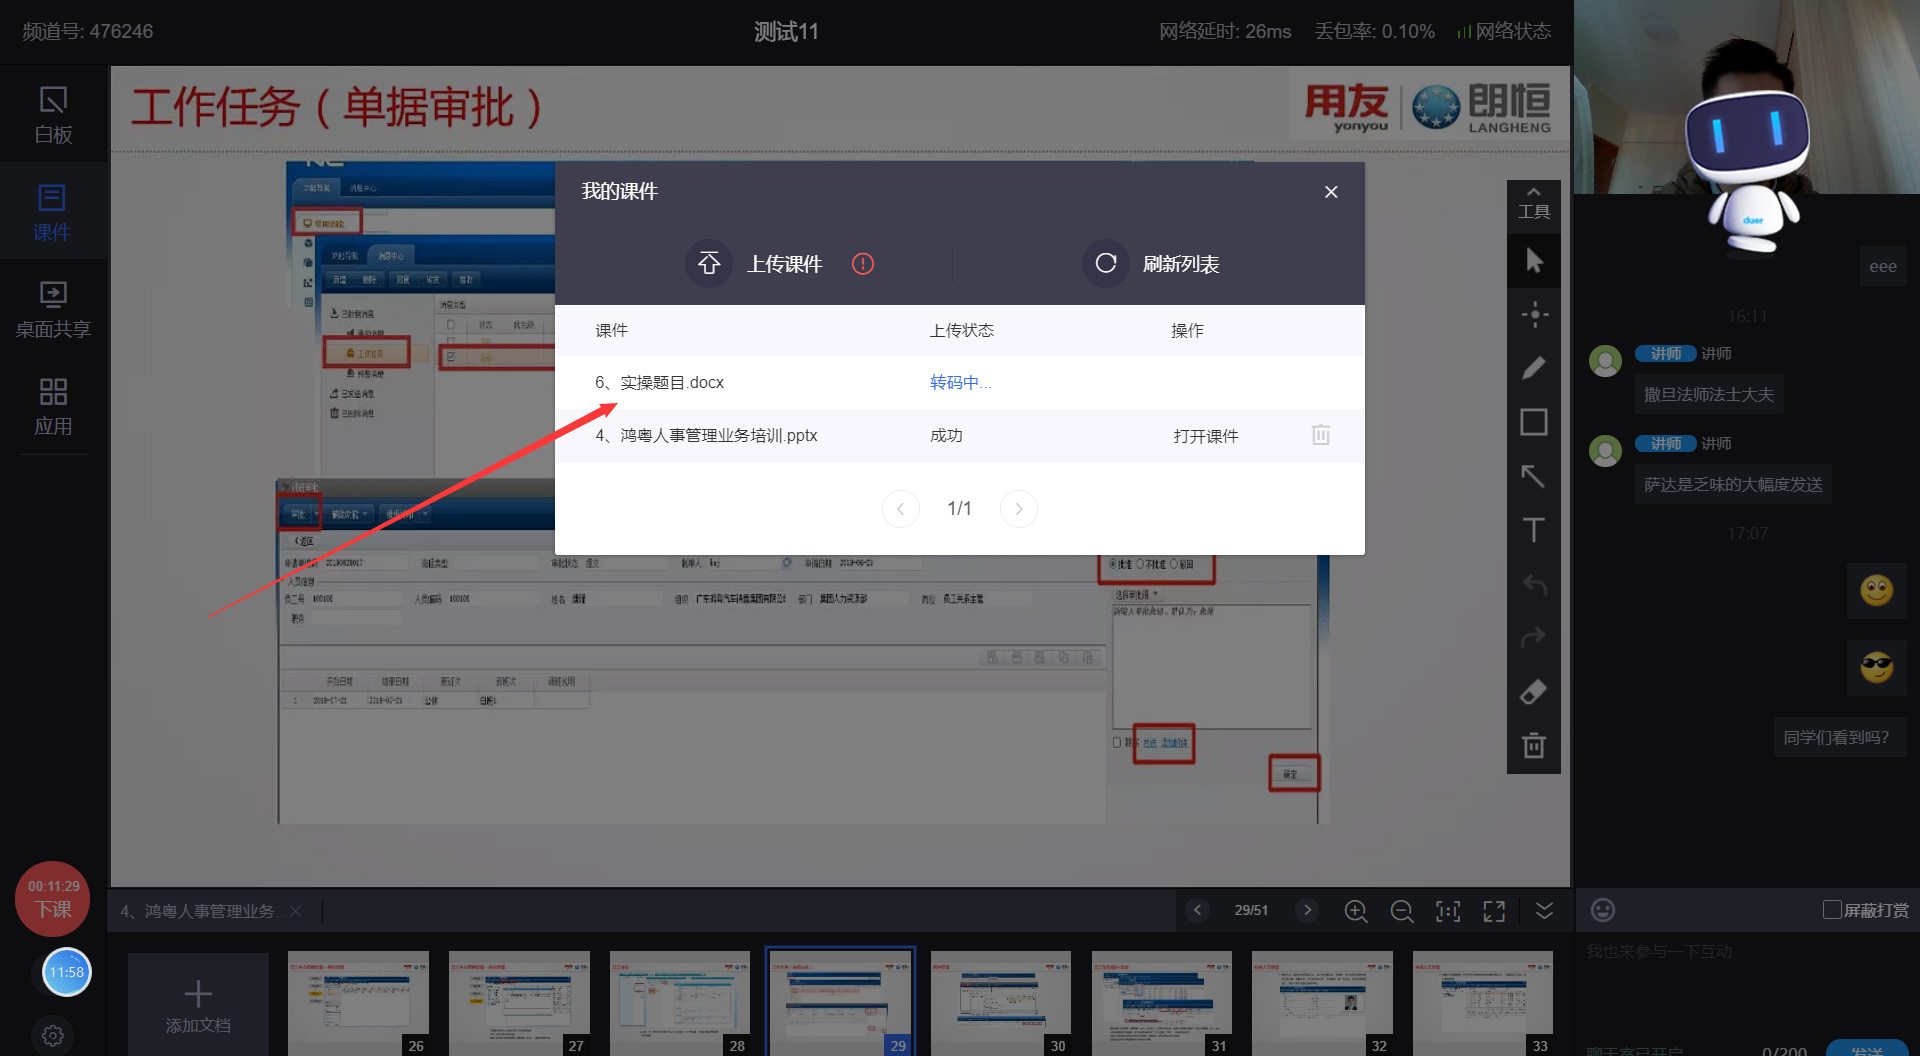Click 刷新列表 to refresh courseware list
Viewport: 1920px width, 1056px height.
pyautogui.click(x=1152, y=264)
